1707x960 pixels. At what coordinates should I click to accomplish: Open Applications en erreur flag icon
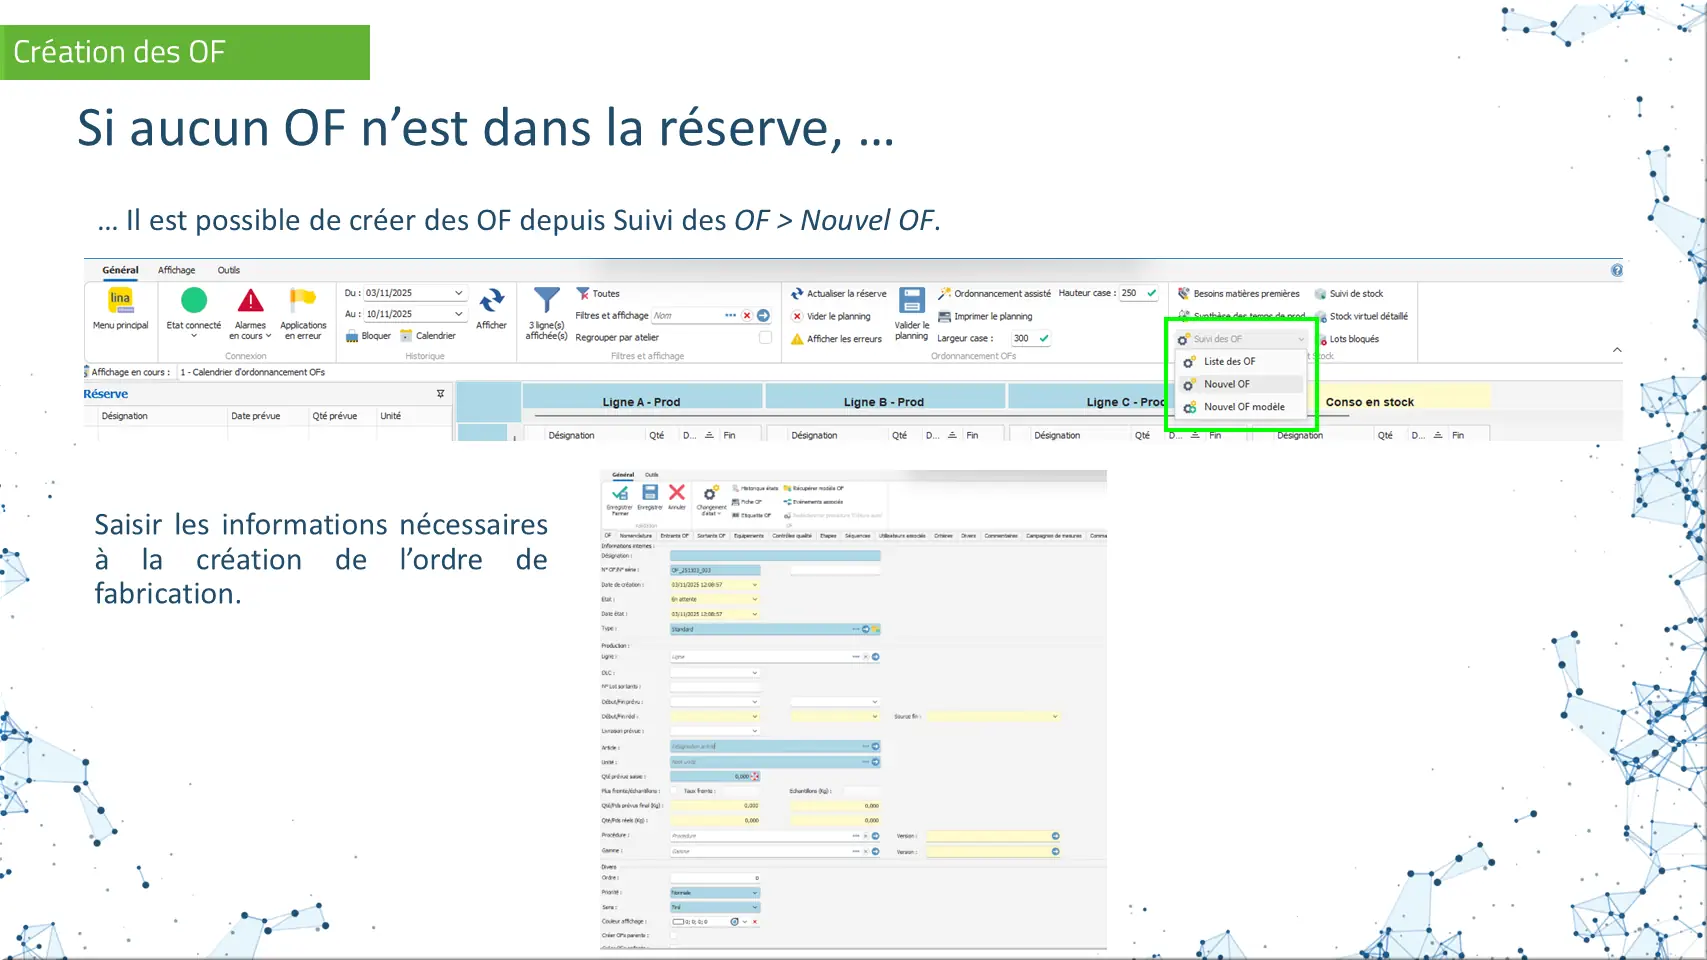click(303, 300)
